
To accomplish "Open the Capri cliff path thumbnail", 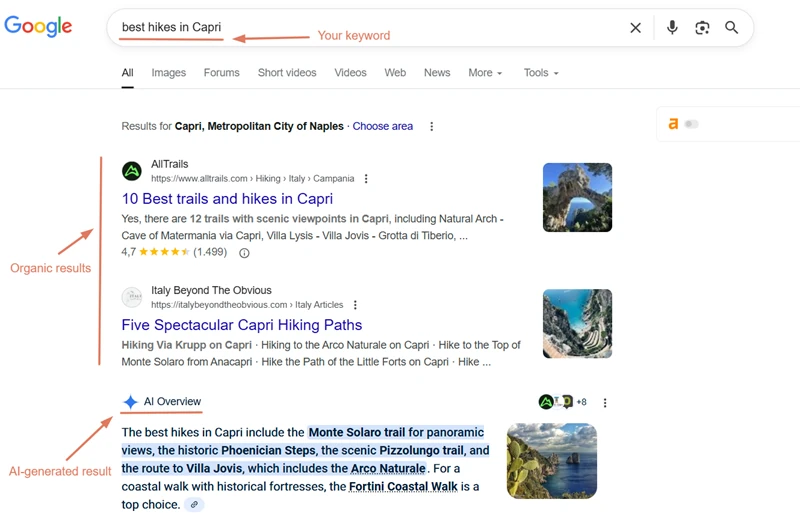I will pos(577,323).
